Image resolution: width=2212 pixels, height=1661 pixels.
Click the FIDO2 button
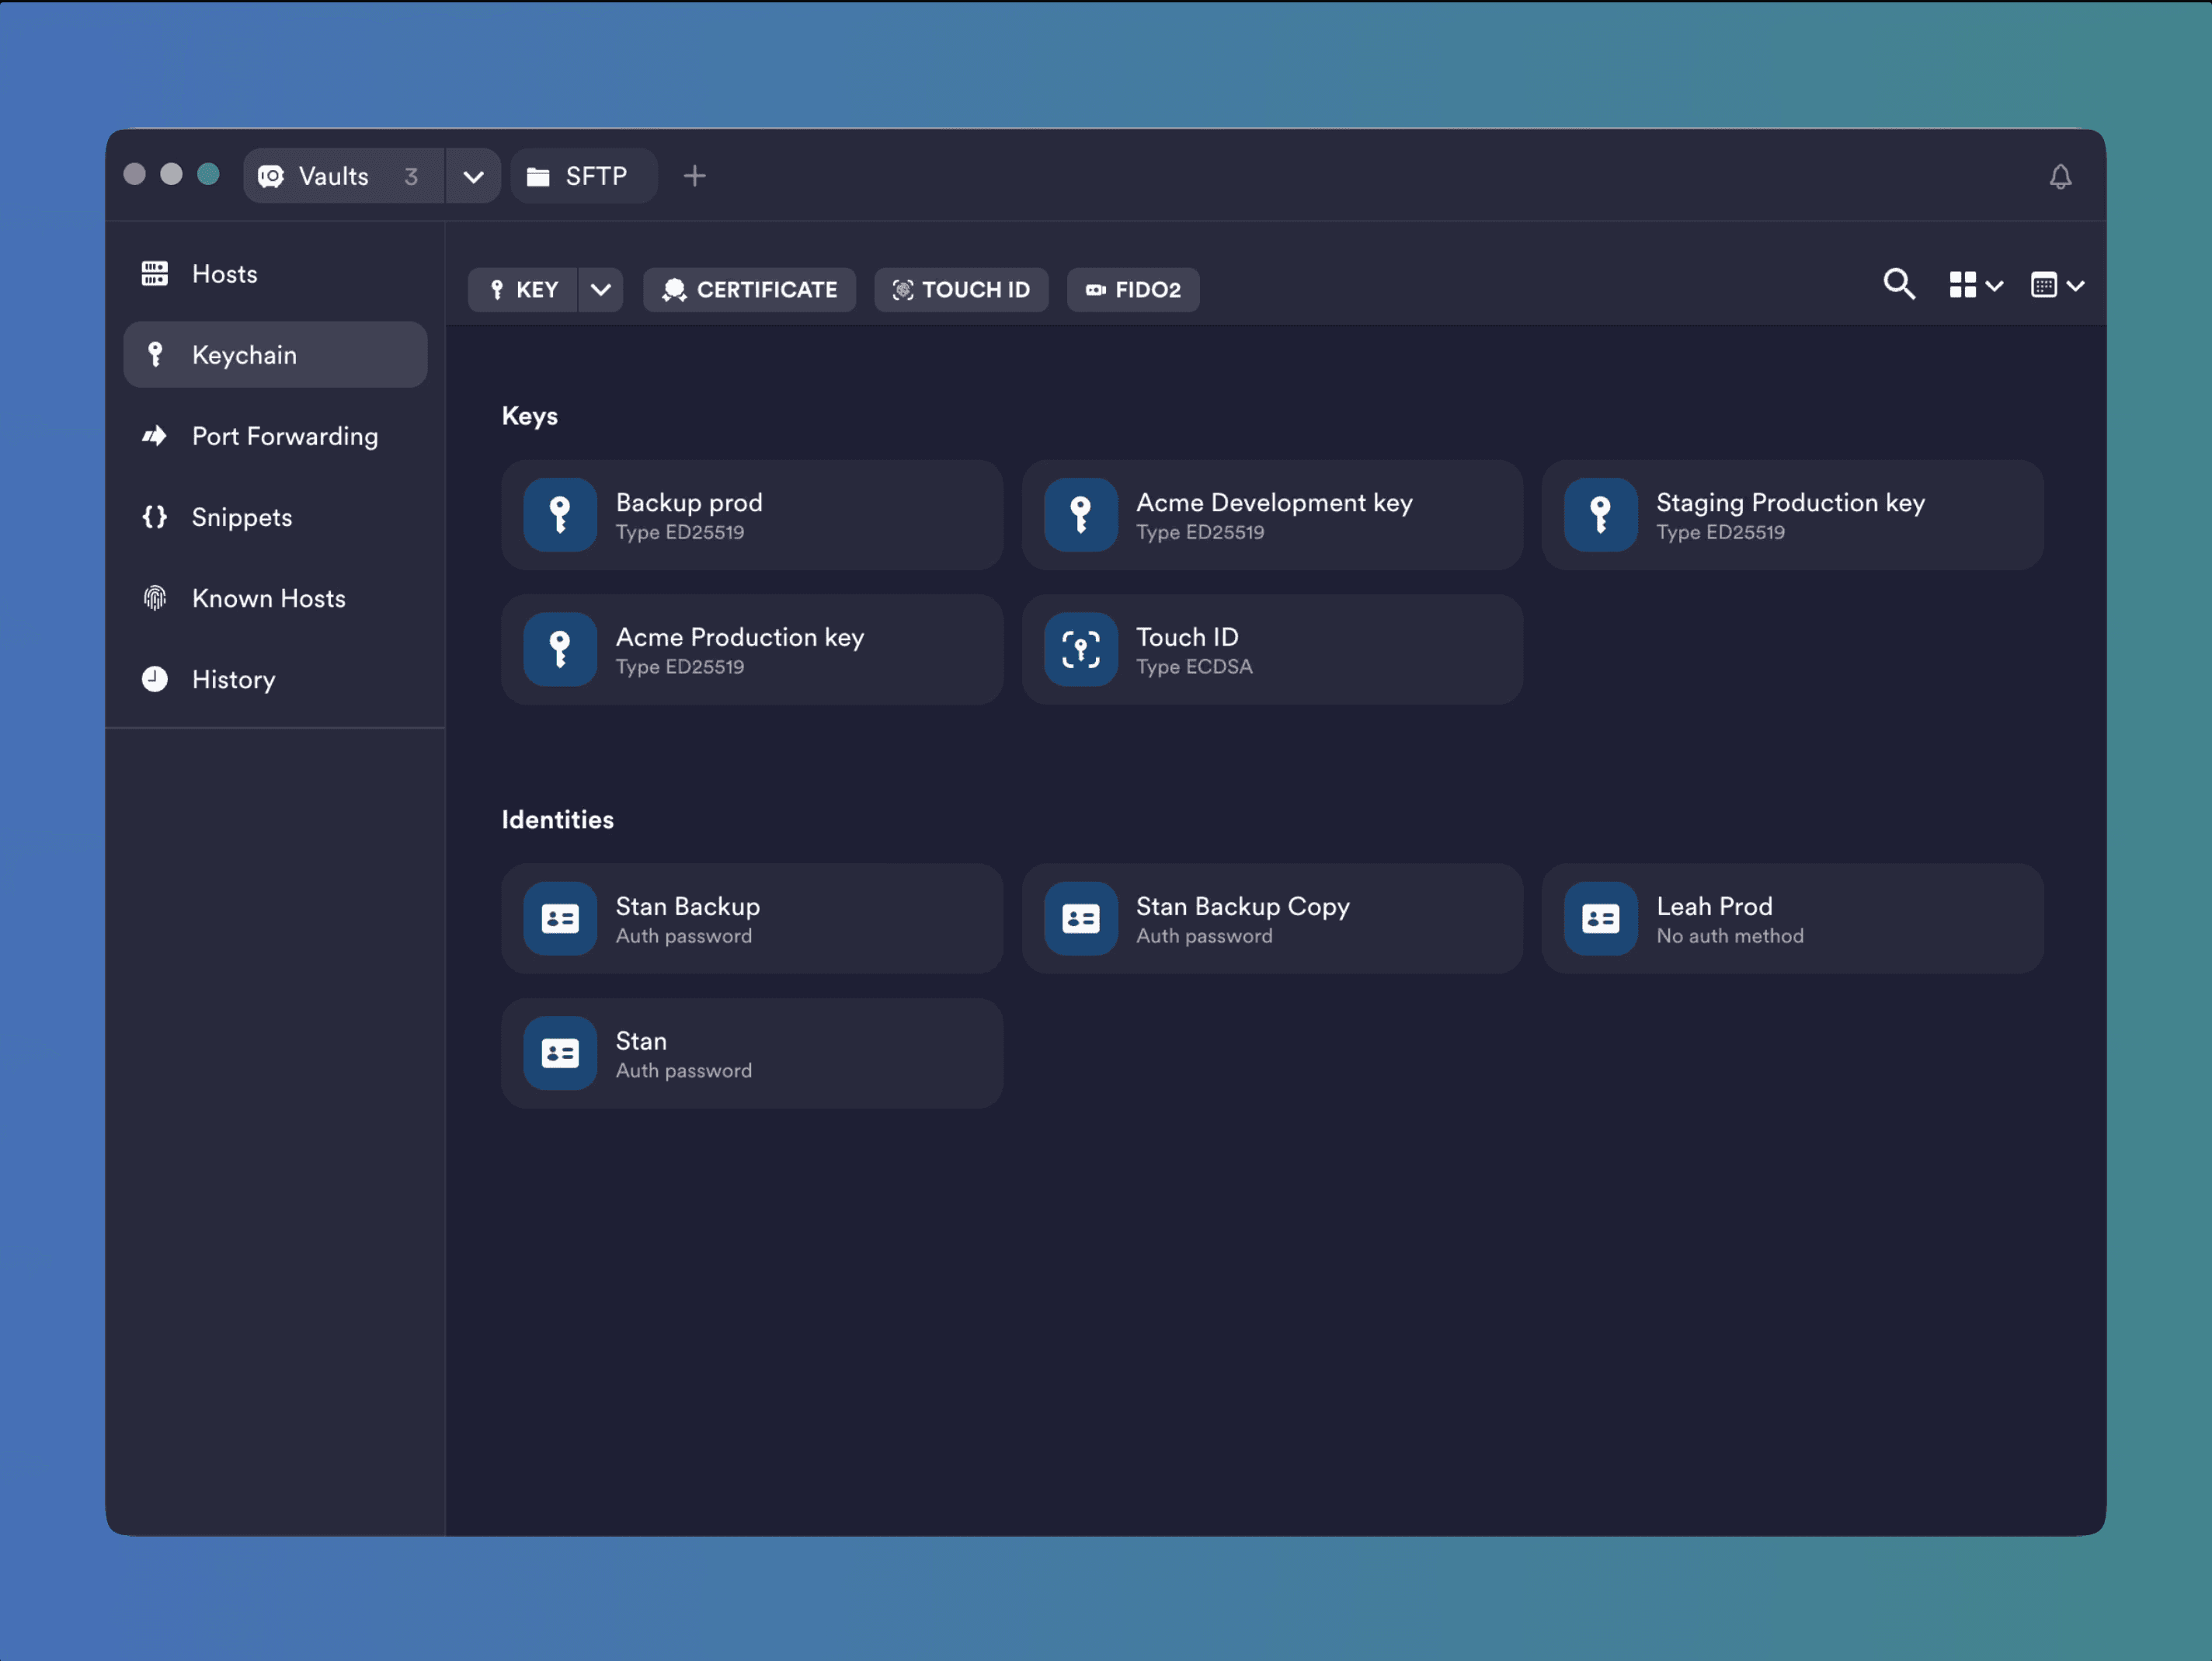[x=1132, y=290]
